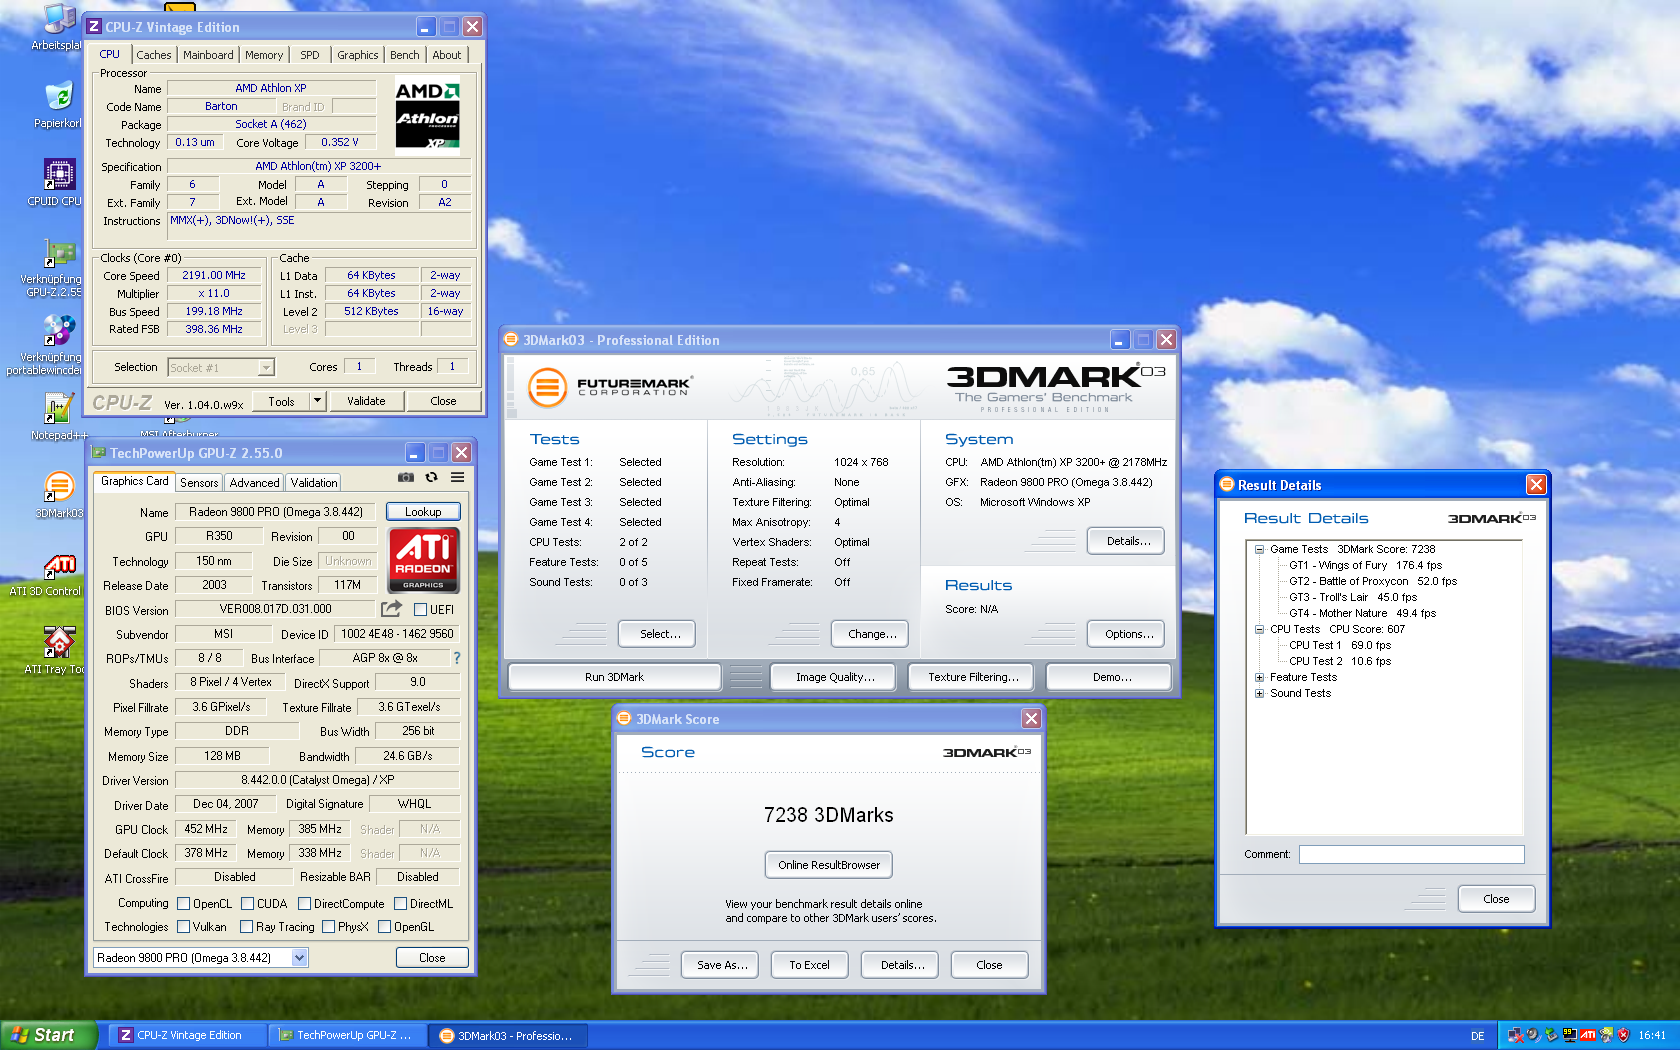Click the BIOS export share icon
Image resolution: width=1680 pixels, height=1050 pixels.
click(x=391, y=608)
